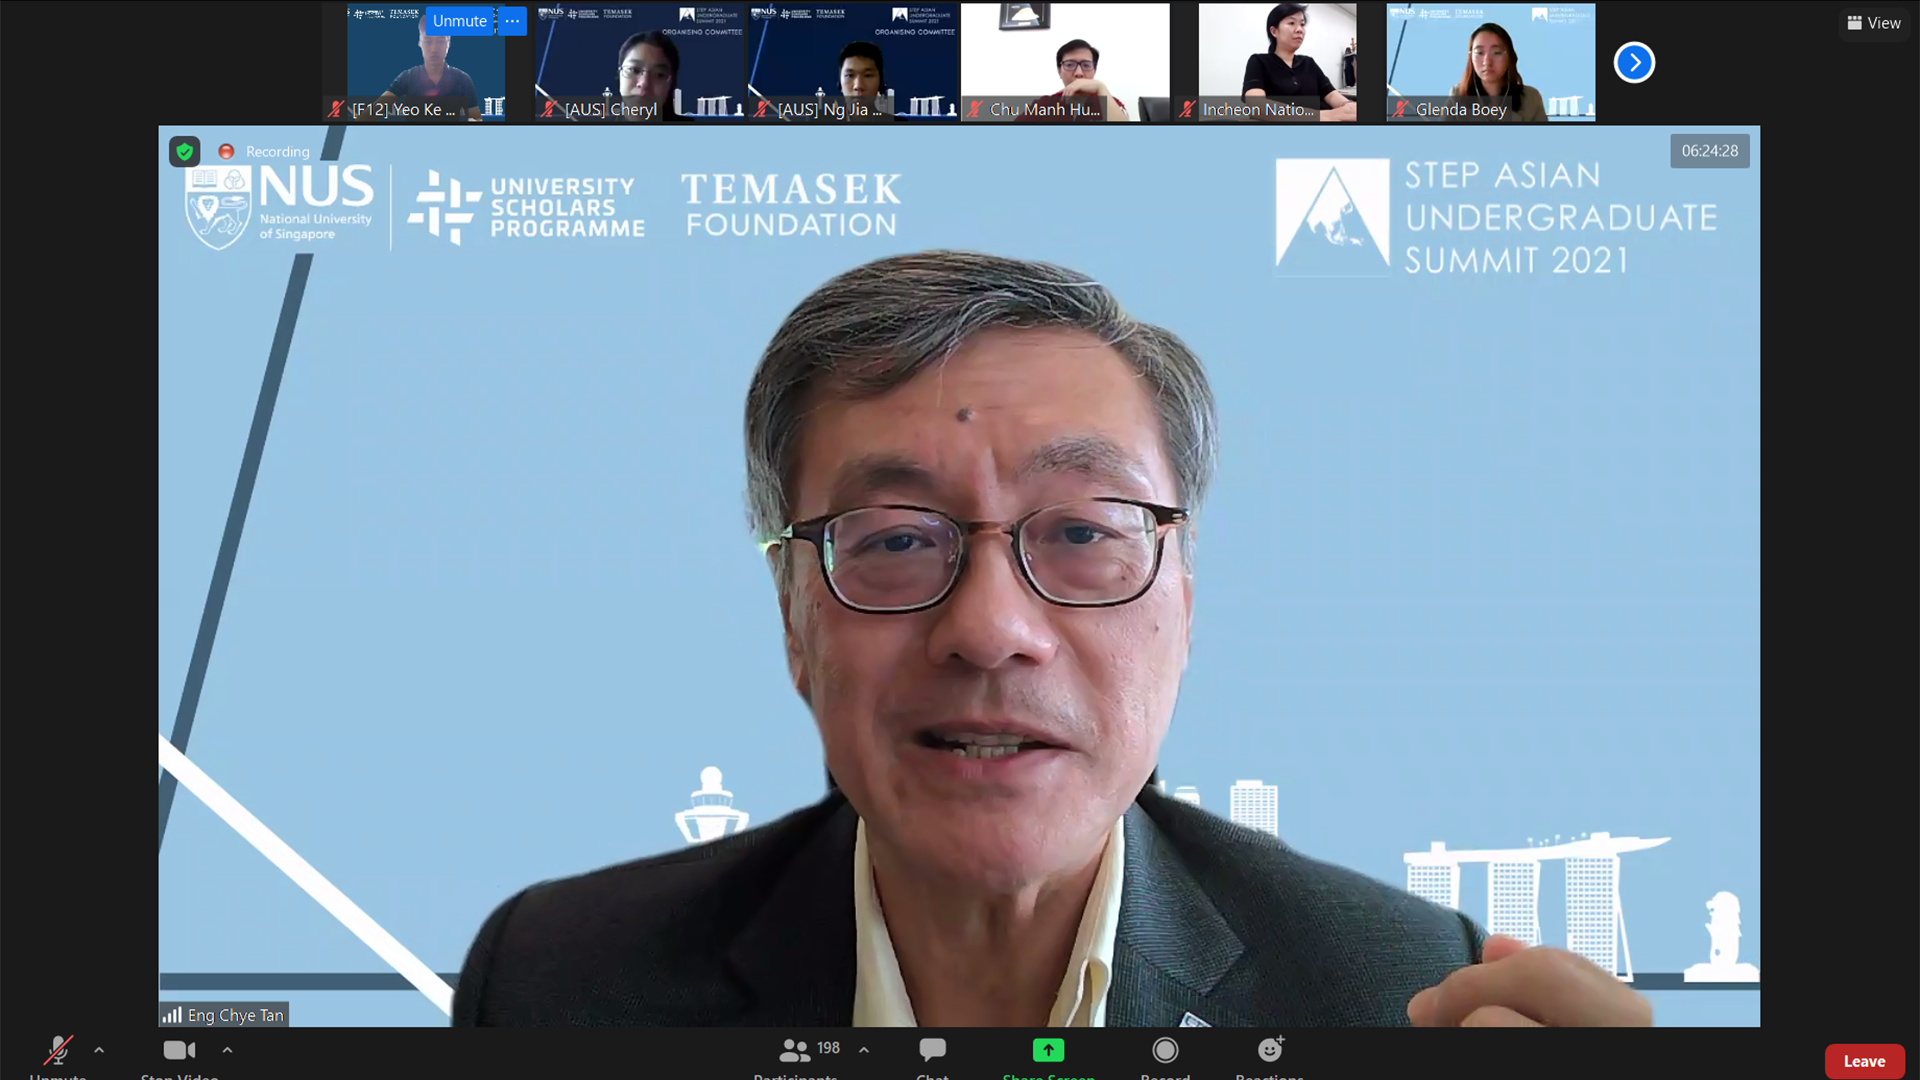The height and width of the screenshot is (1080, 1920).
Task: Click the View grid icon
Action: [1855, 23]
